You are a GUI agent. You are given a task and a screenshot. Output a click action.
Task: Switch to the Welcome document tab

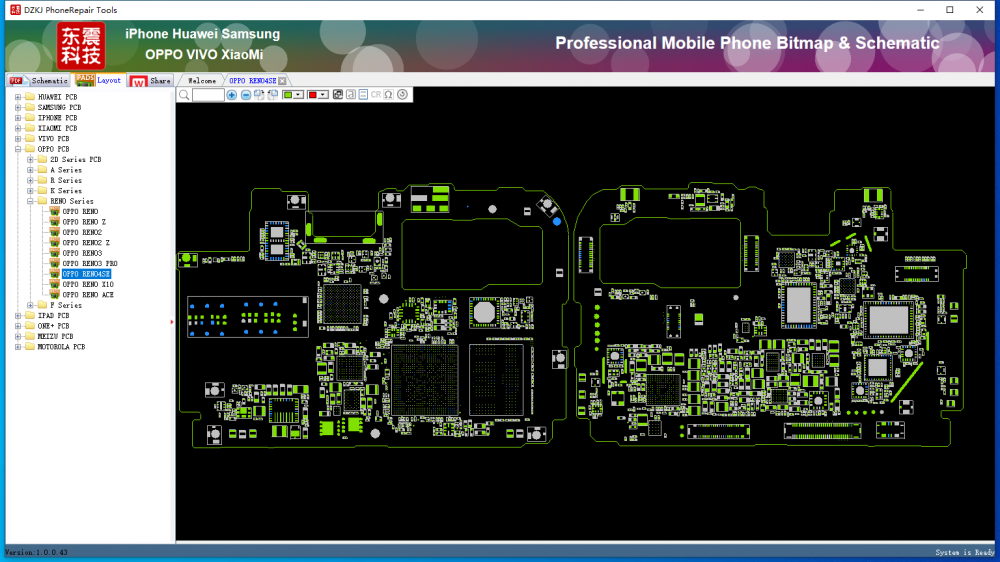(201, 80)
